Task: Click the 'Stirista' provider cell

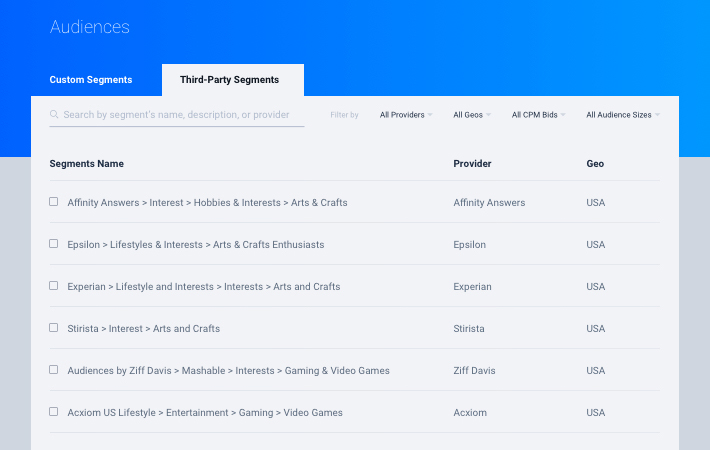Action: 469,329
